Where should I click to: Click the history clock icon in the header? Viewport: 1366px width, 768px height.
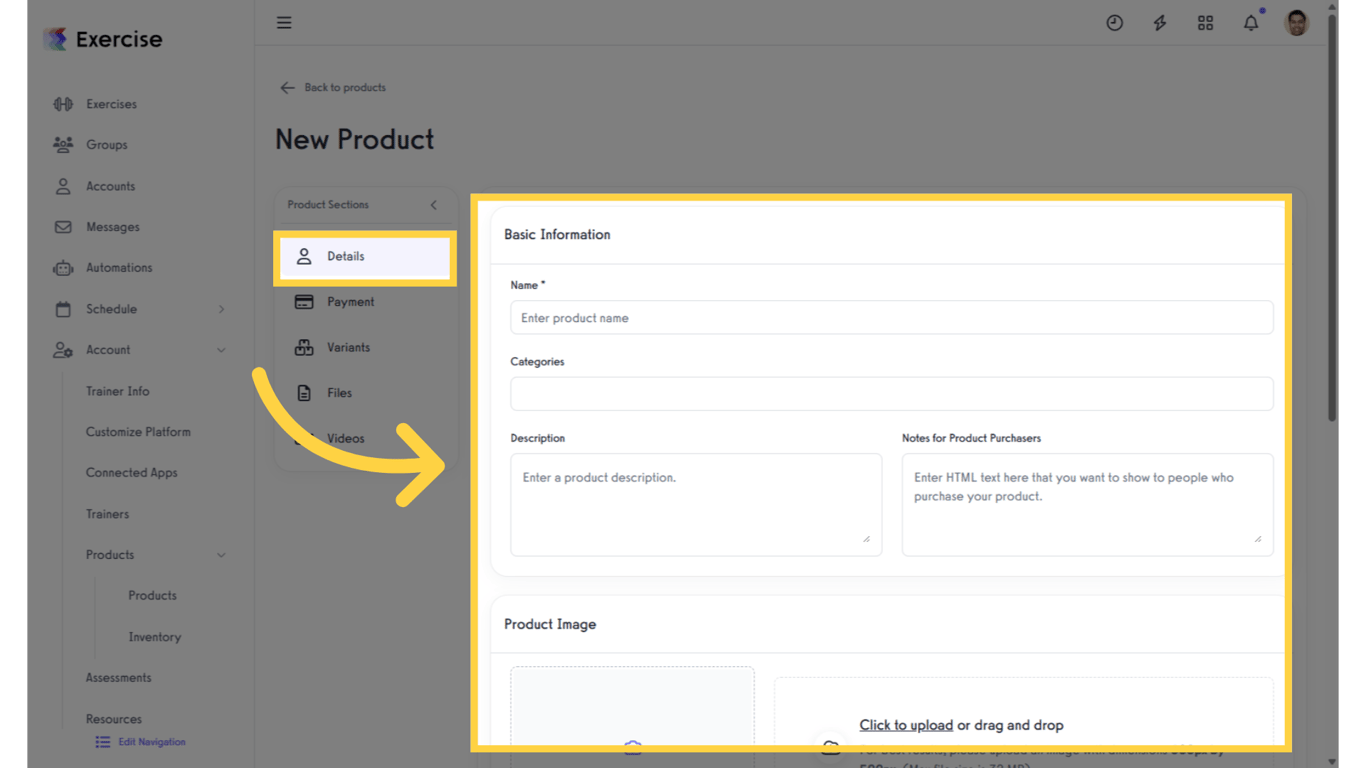(x=1114, y=22)
